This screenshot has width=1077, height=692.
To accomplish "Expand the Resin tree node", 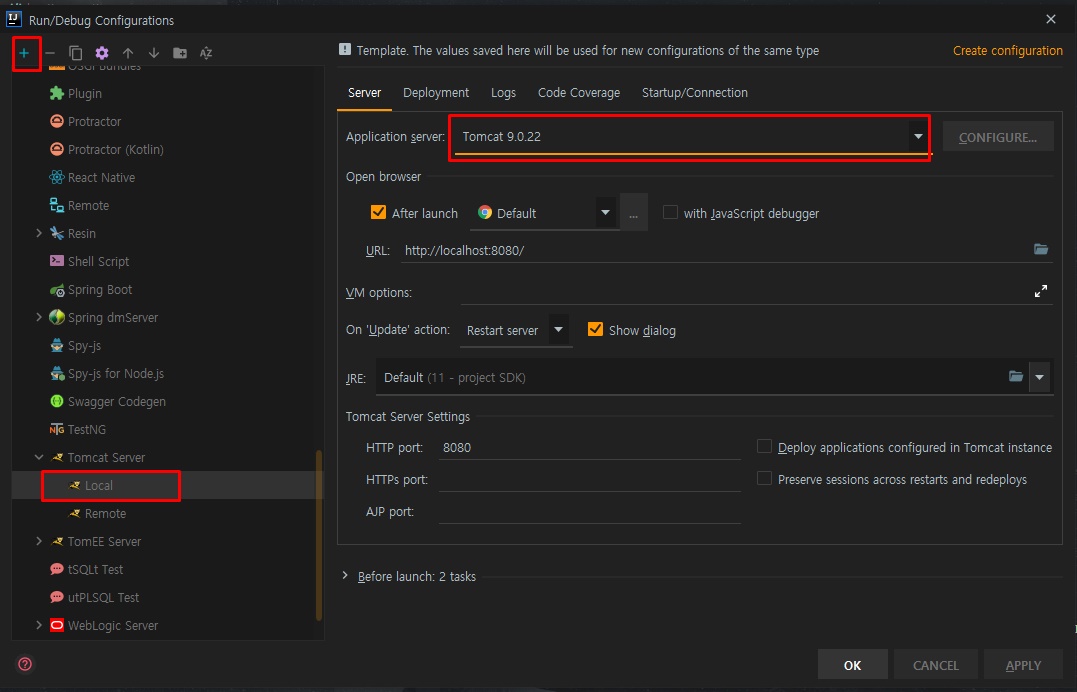I will pyautogui.click(x=39, y=234).
